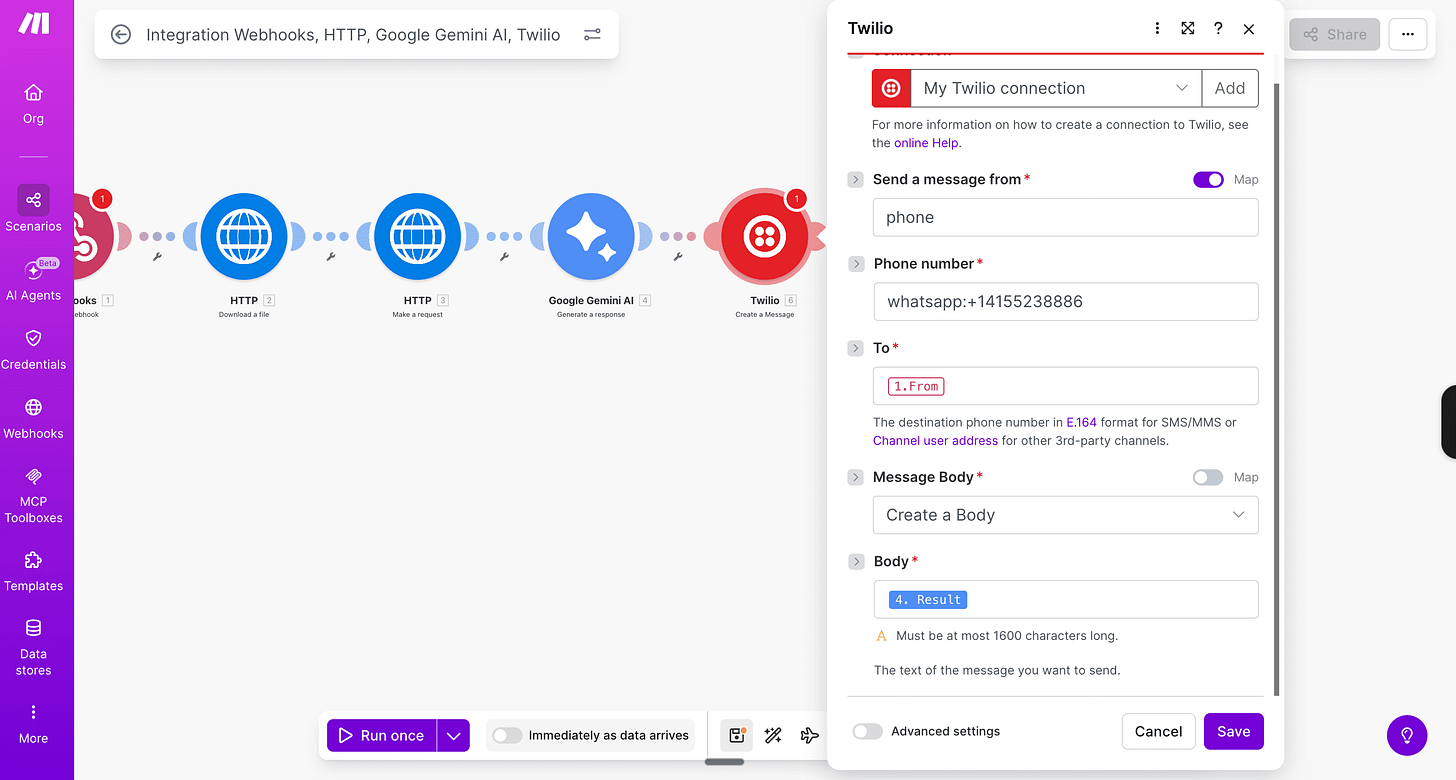1456x780 pixels.
Task: Click the To input field
Action: 1066,386
